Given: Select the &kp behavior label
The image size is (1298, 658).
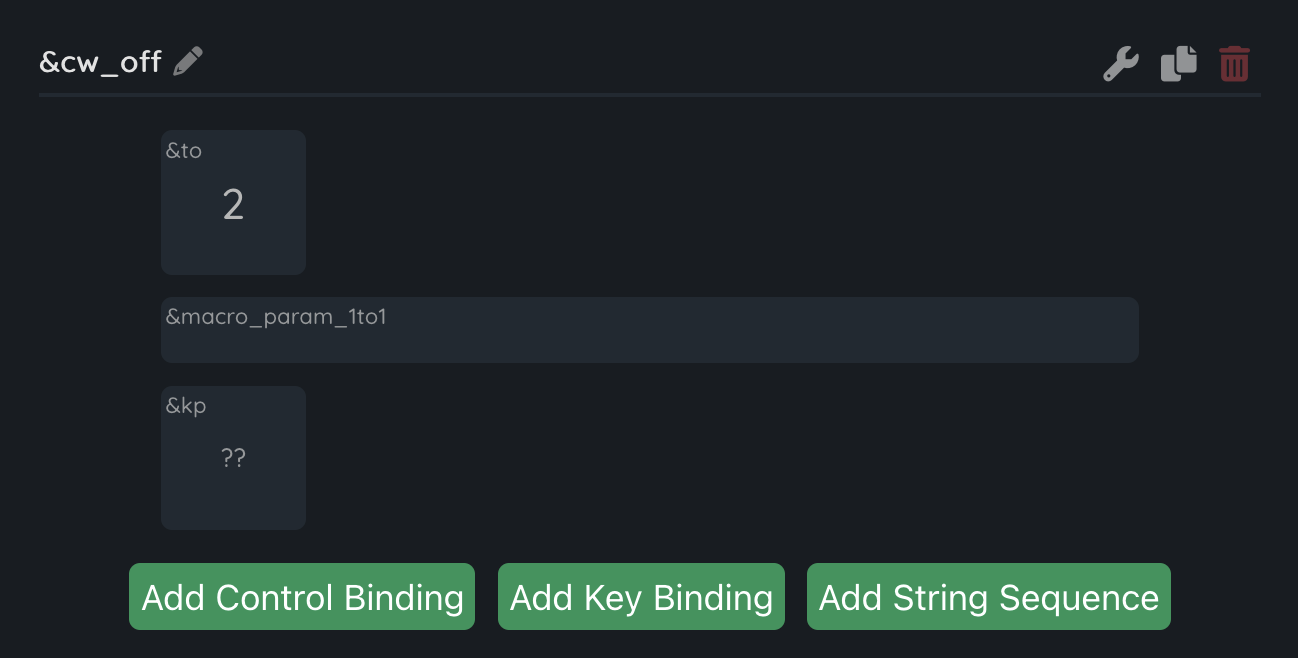Looking at the screenshot, I should (x=186, y=406).
